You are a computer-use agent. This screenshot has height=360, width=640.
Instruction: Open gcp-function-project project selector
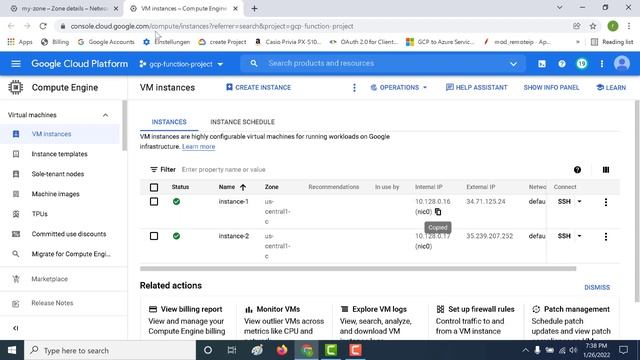(x=181, y=64)
